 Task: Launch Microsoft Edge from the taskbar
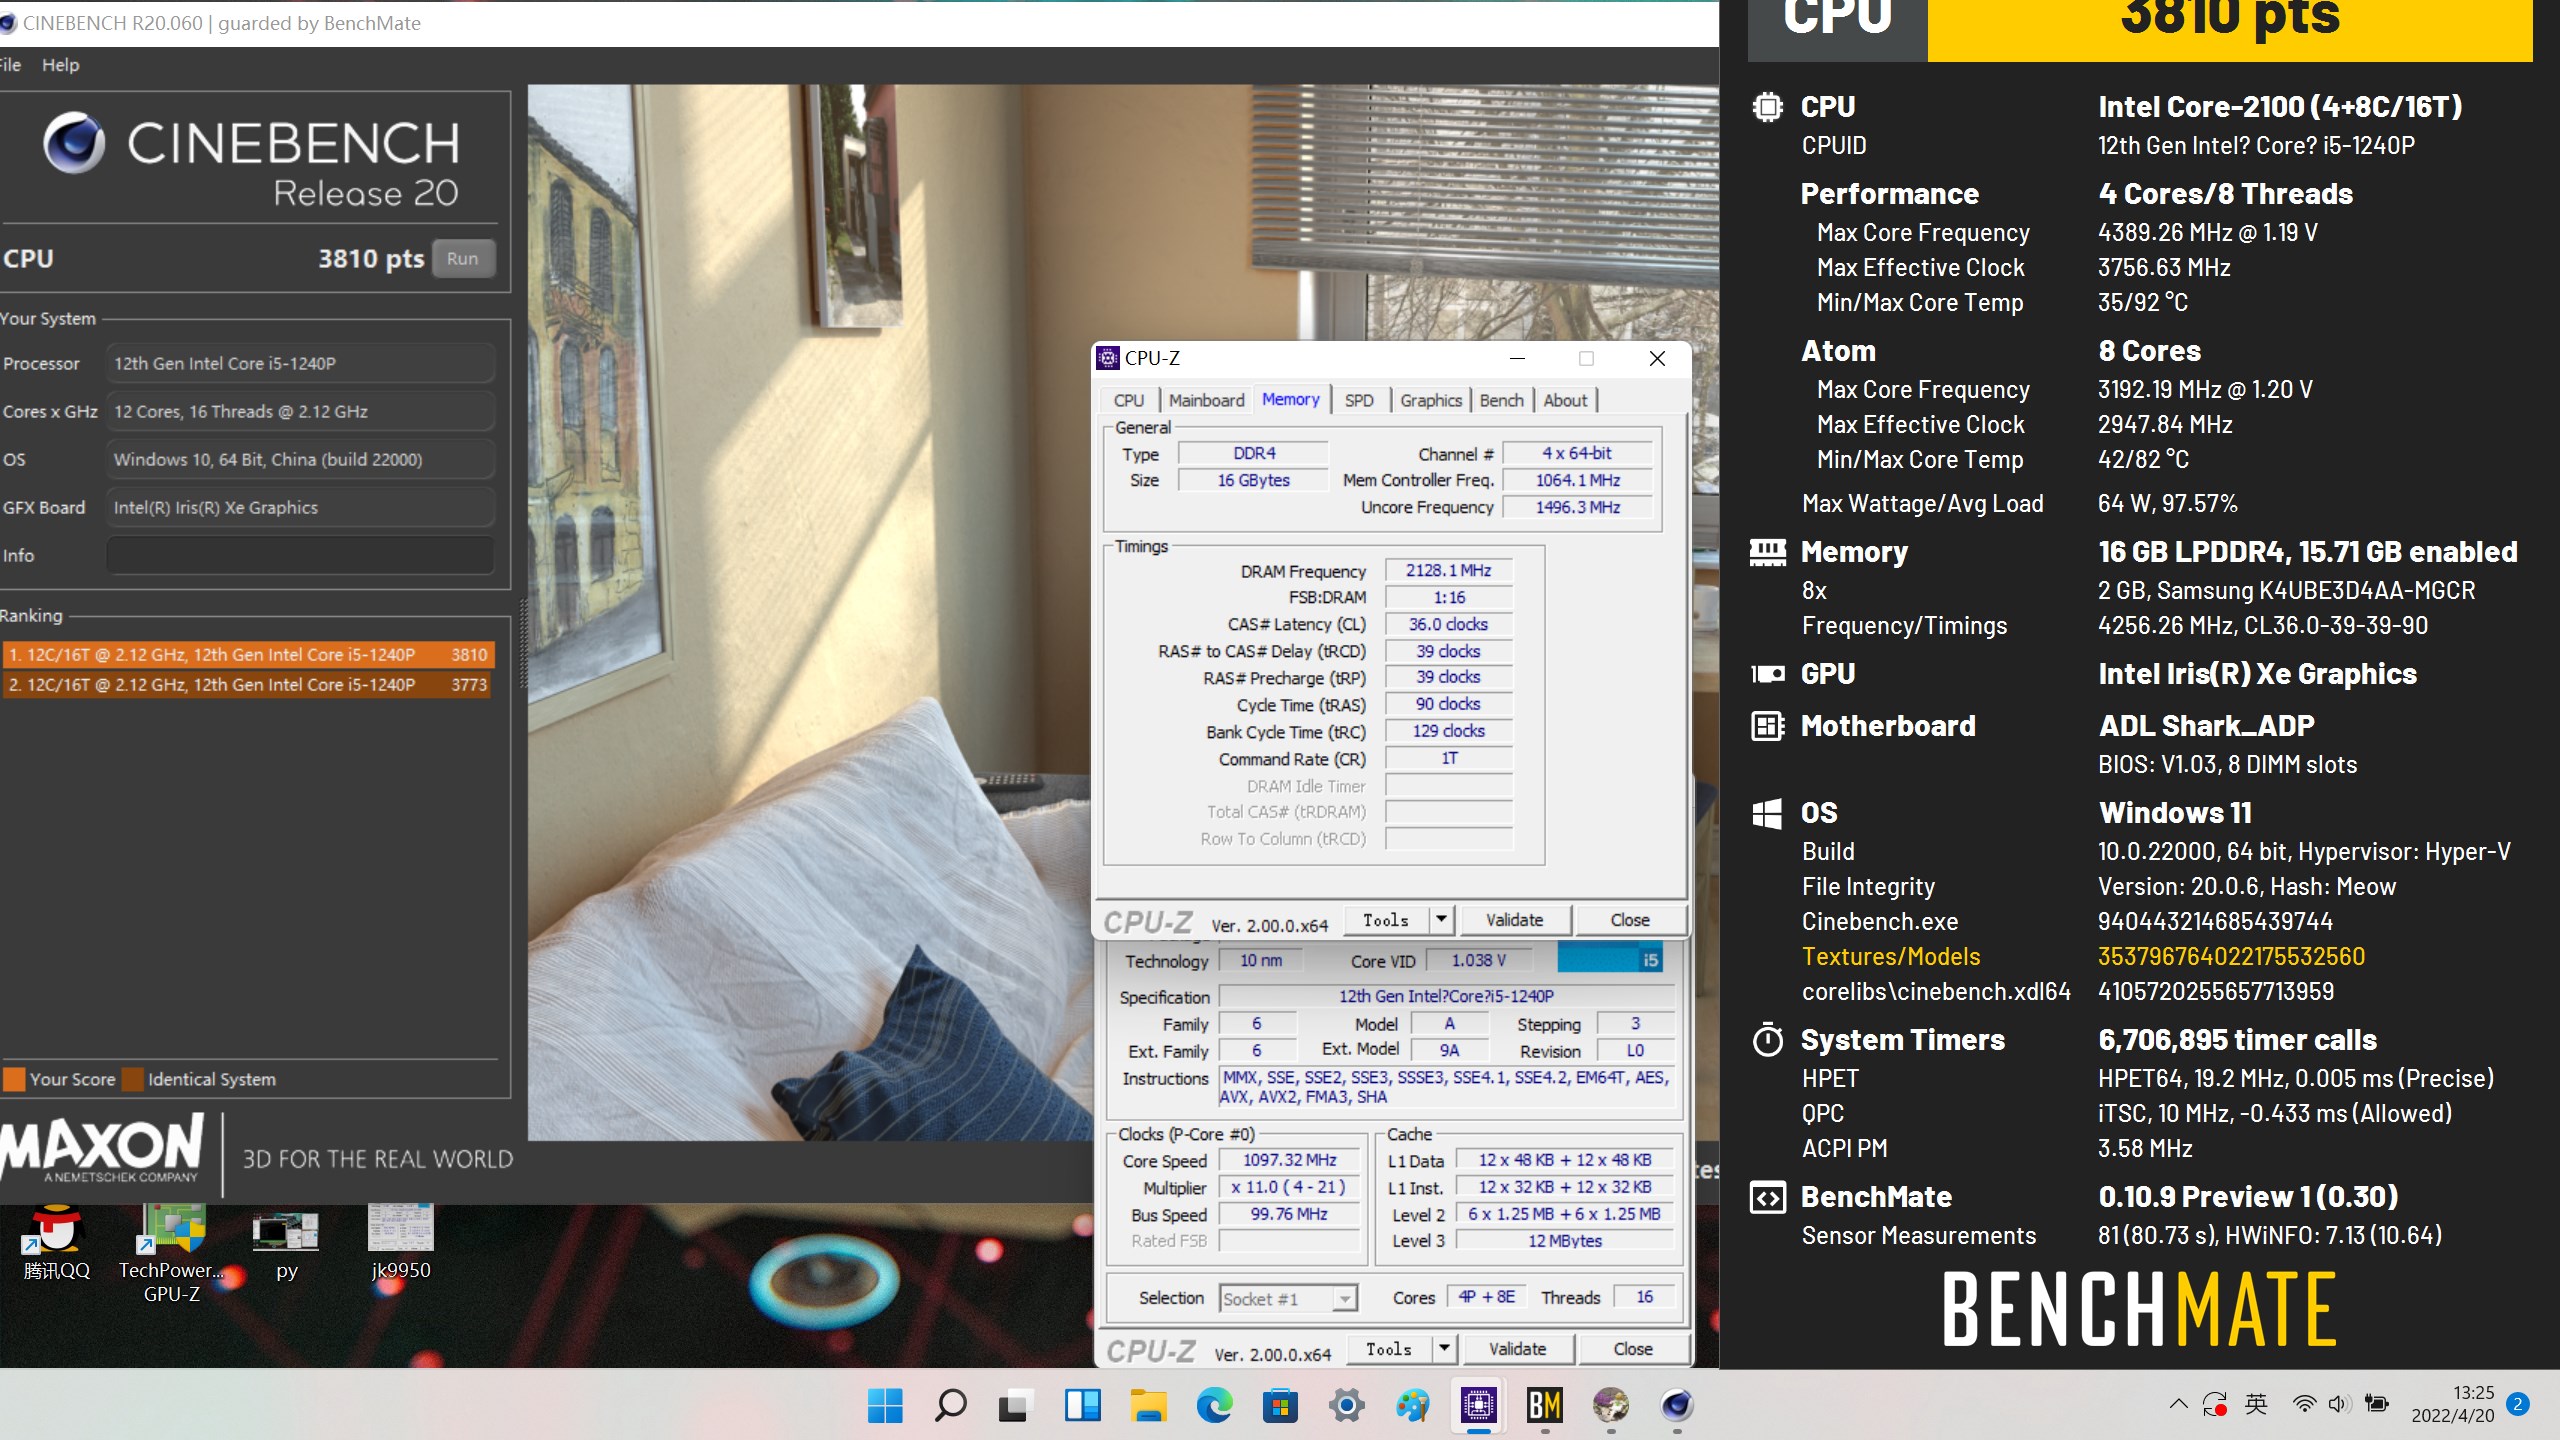click(1214, 1406)
